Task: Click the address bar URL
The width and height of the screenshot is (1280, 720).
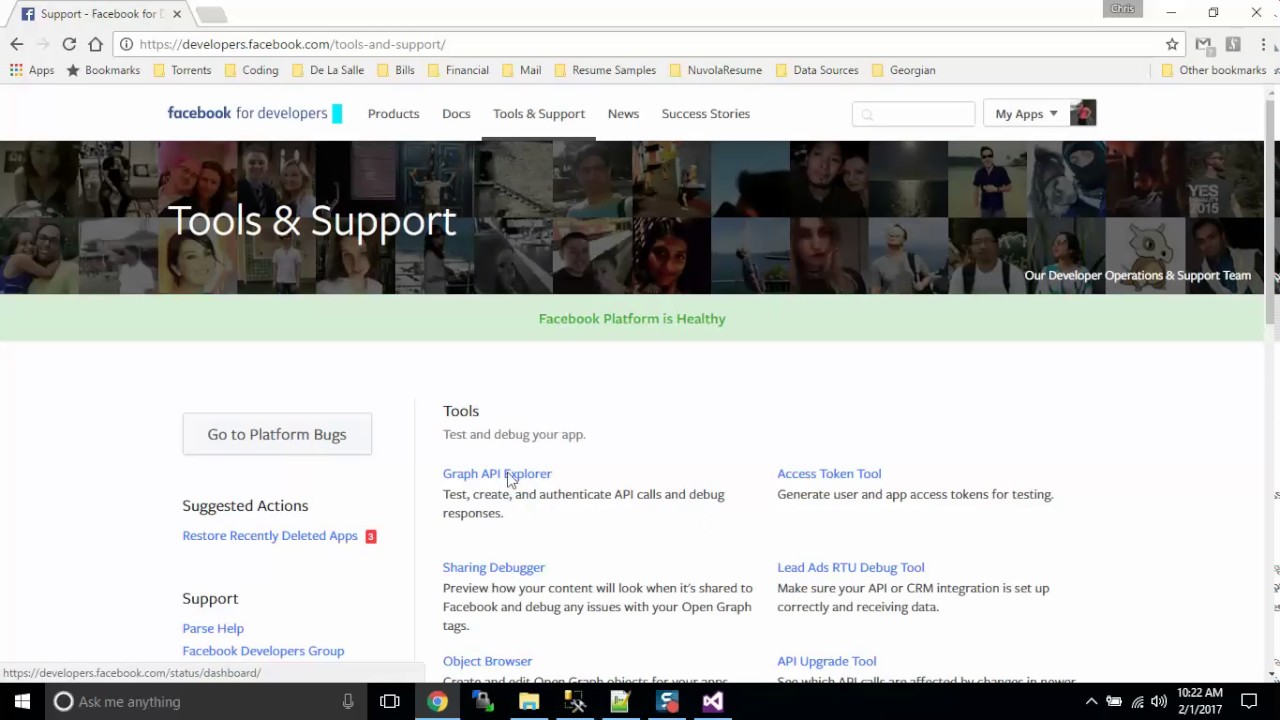Action: [x=293, y=44]
